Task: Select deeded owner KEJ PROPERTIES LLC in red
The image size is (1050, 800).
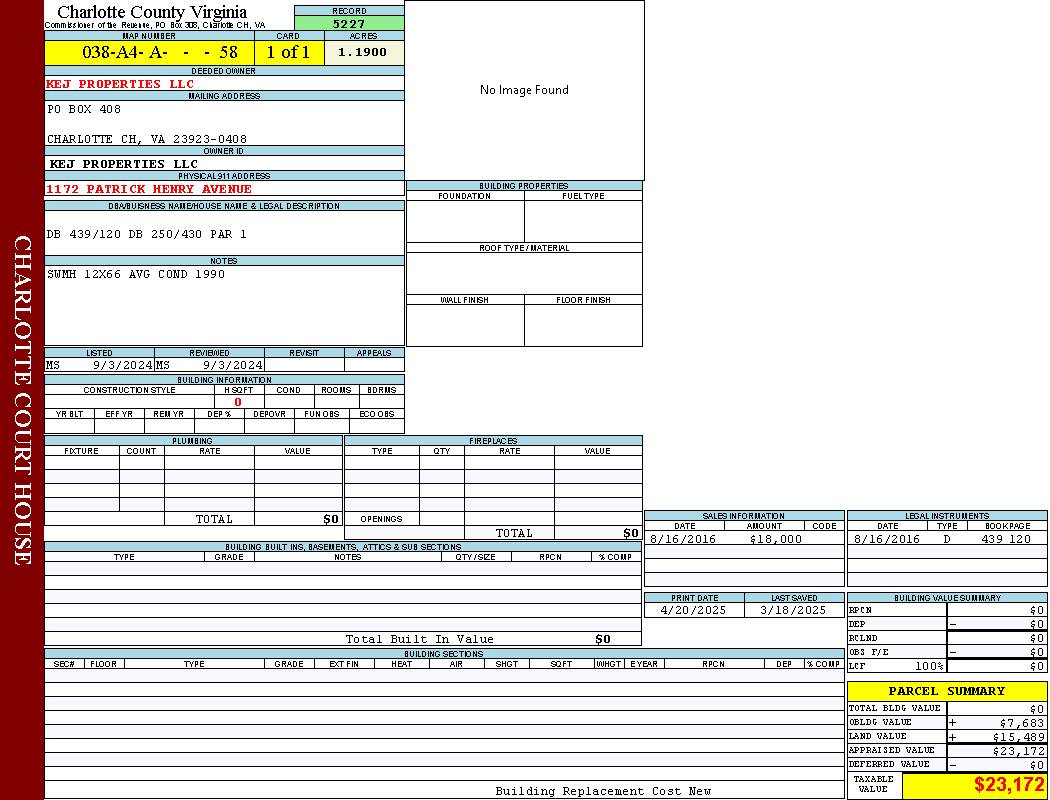Action: tap(120, 84)
